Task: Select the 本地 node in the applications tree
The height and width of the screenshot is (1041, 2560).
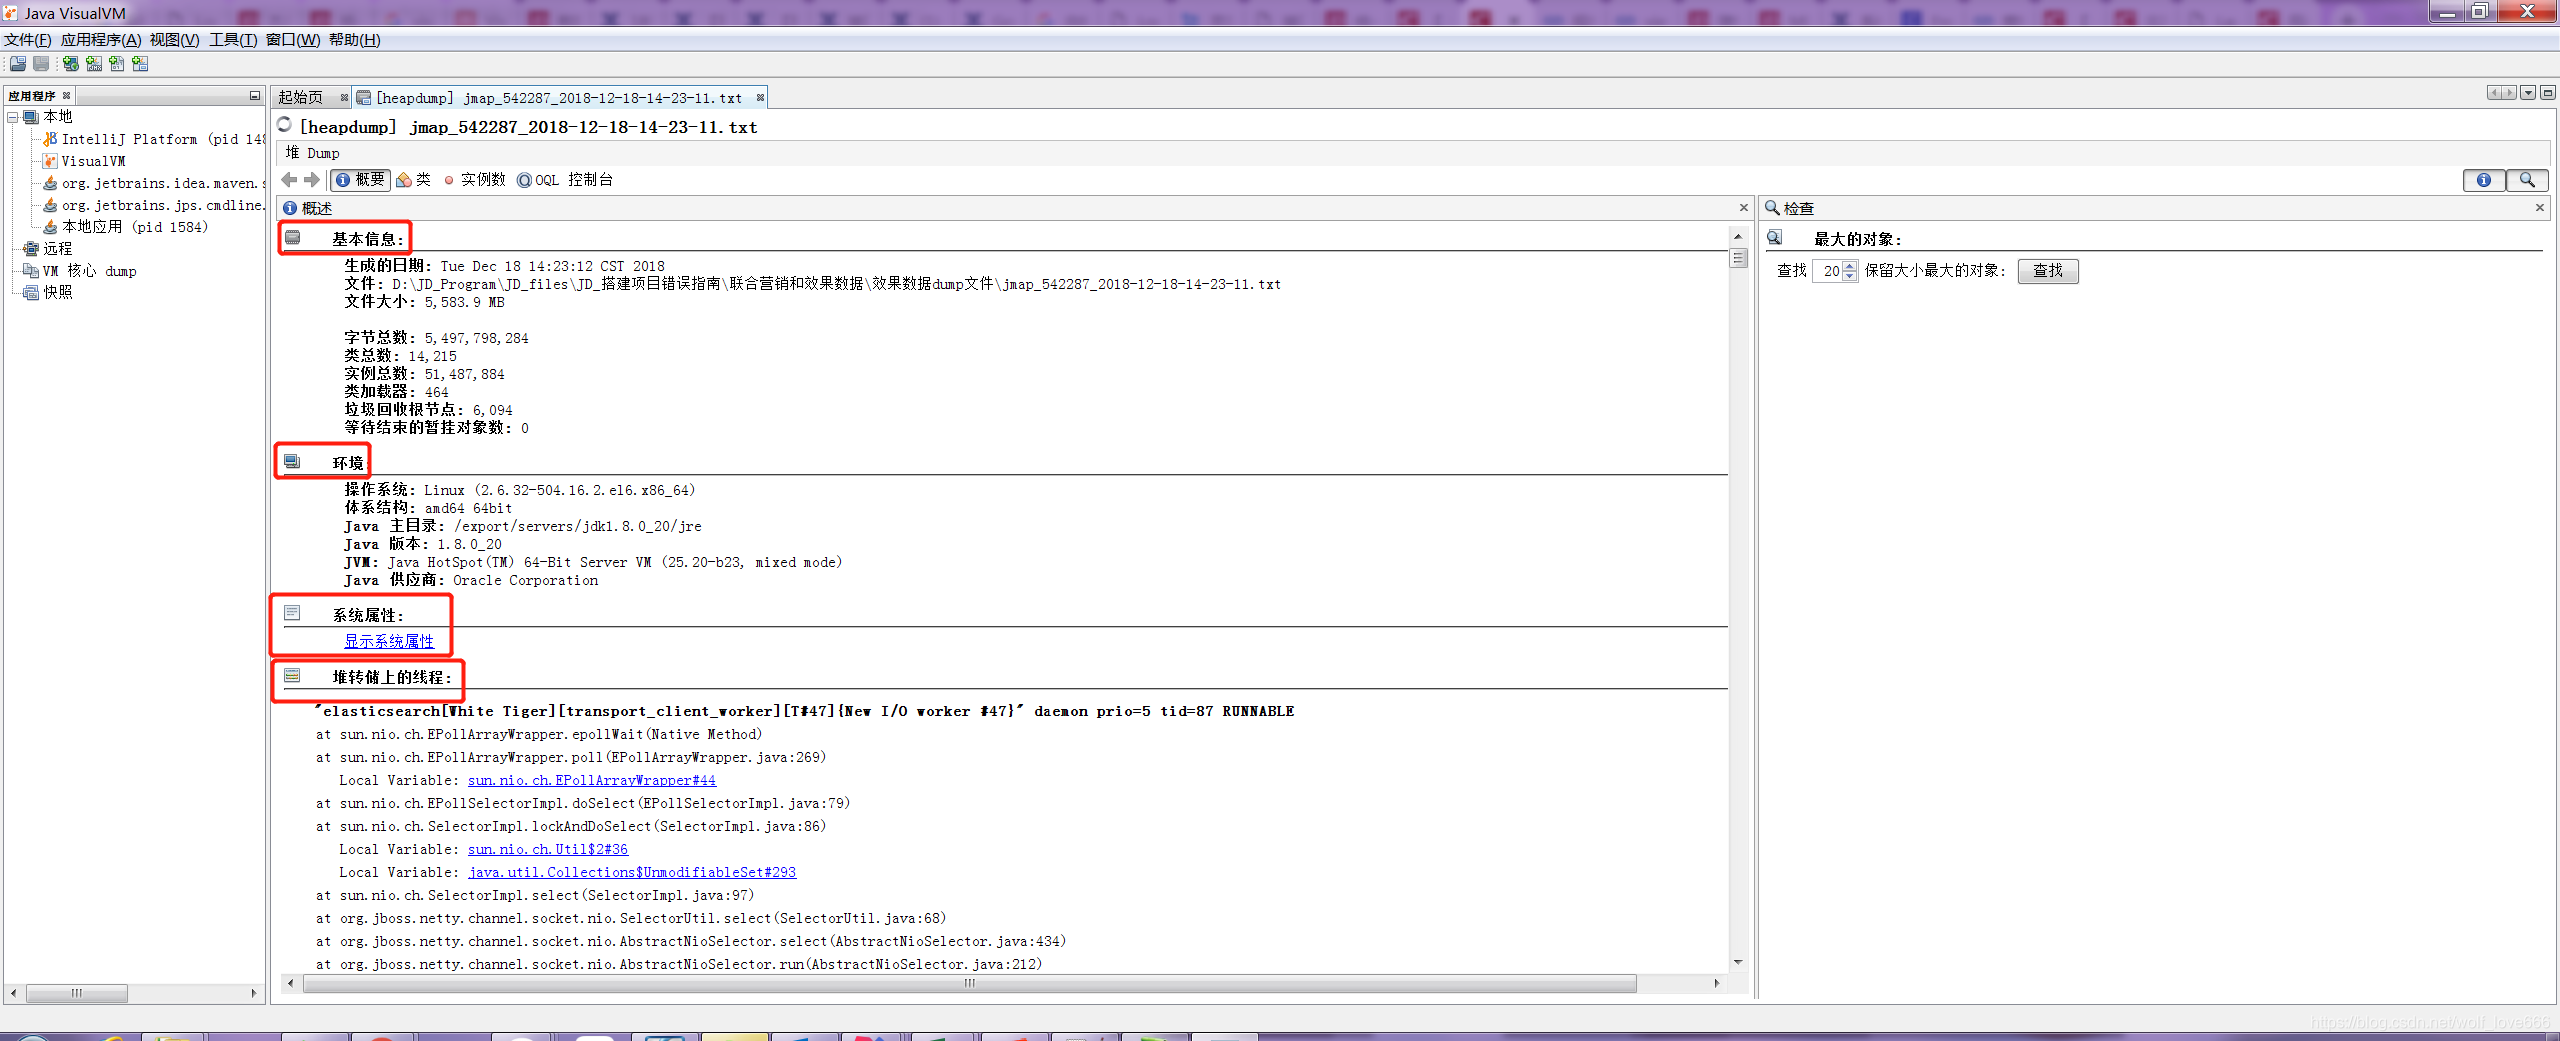Action: click(48, 117)
